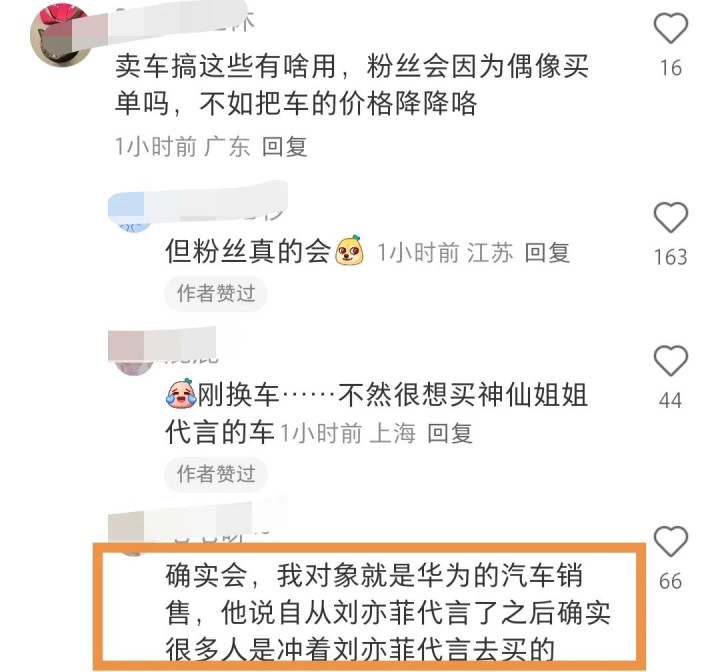This screenshot has width=720, height=672.
Task: Click the 作者赞过 tag under the Shanghai reply
Action: (x=216, y=474)
